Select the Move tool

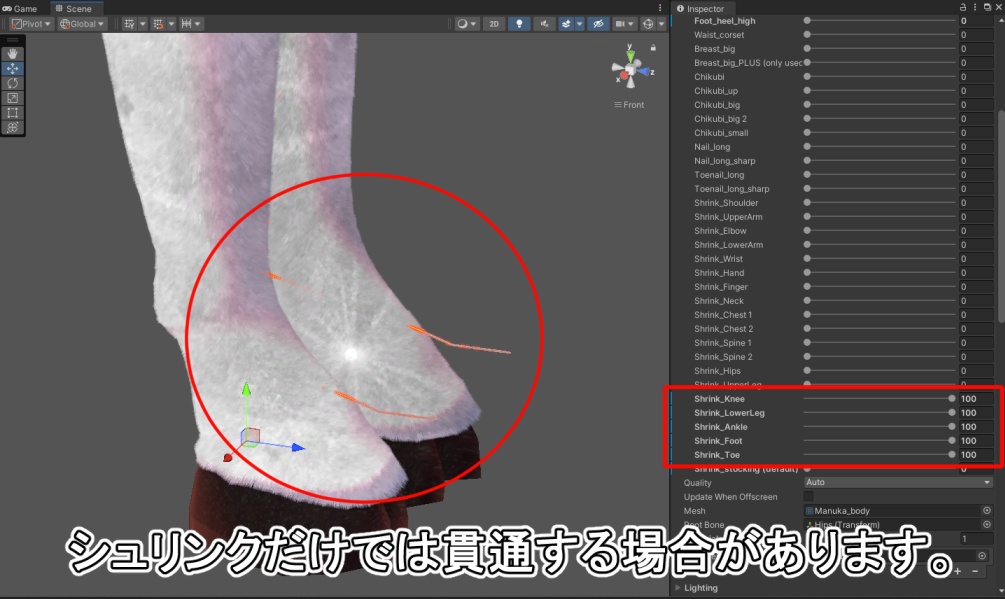12,69
